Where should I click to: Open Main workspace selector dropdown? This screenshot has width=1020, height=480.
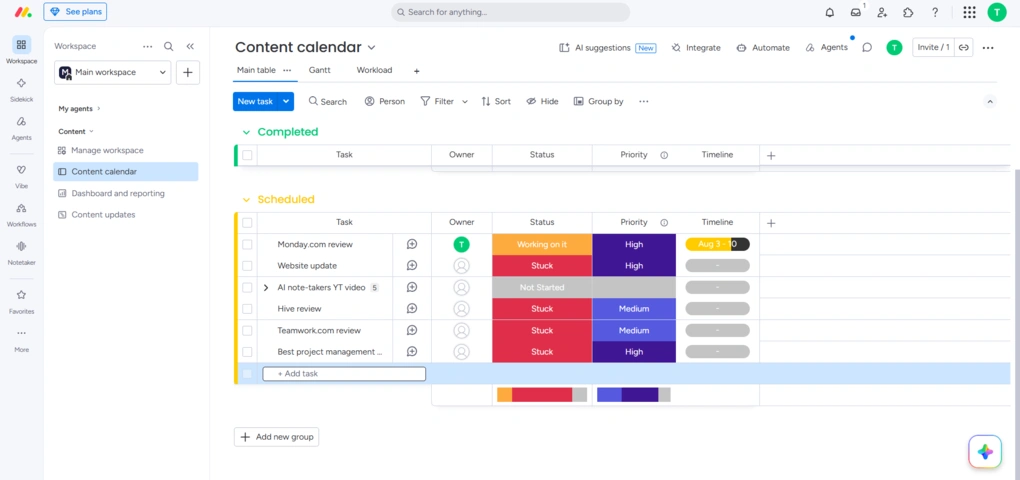(113, 72)
